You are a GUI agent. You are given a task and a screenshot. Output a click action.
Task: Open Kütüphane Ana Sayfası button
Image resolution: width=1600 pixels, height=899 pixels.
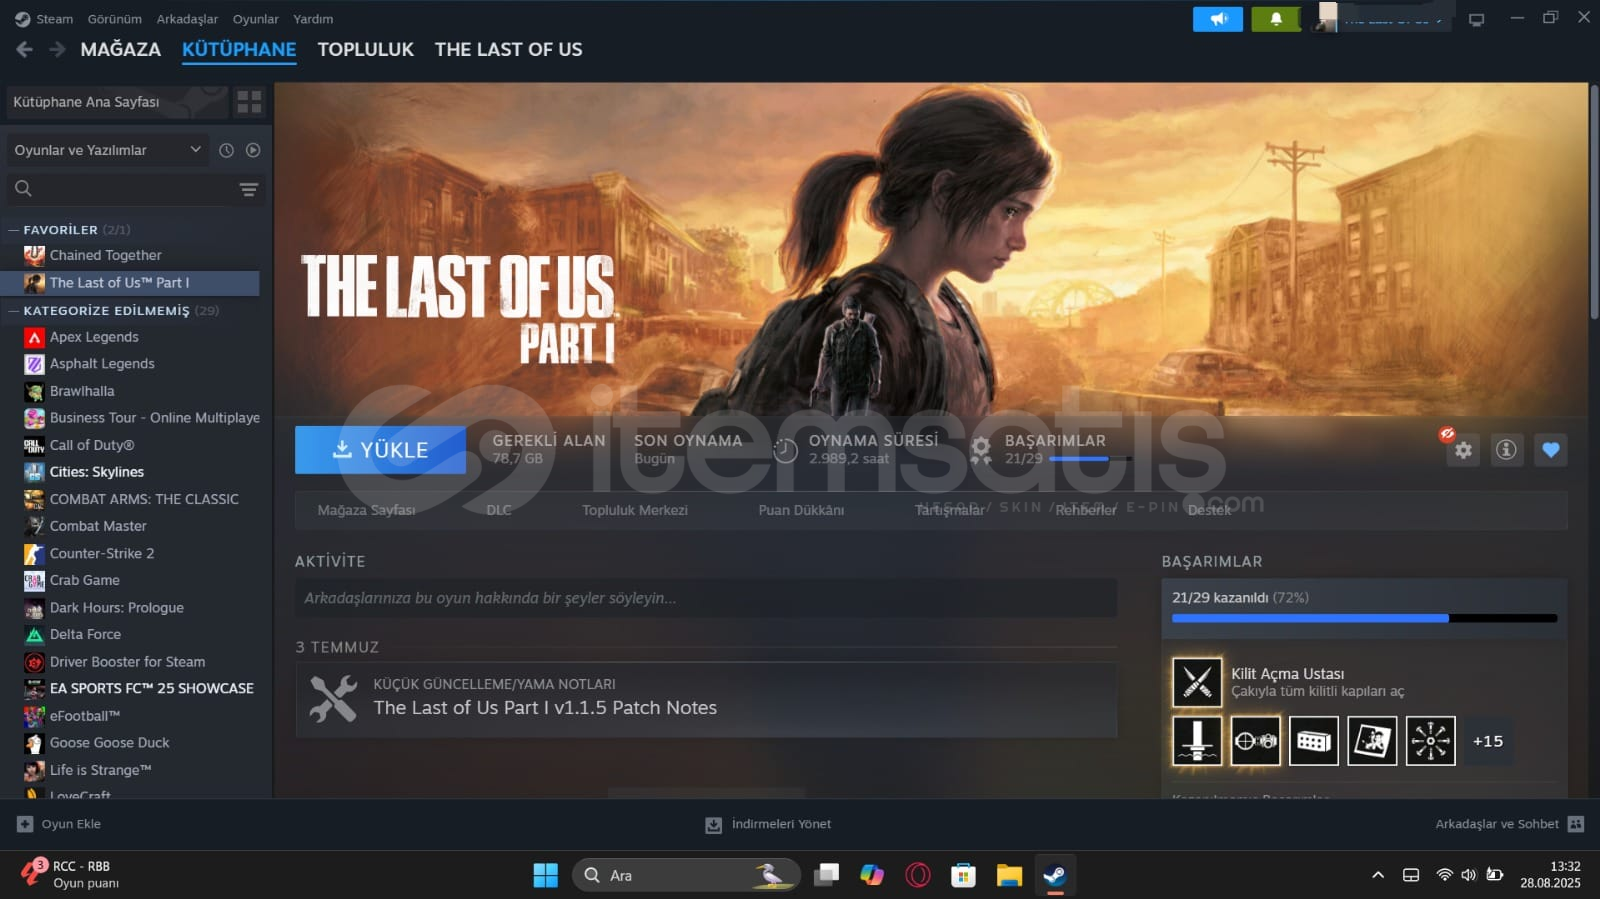click(116, 102)
